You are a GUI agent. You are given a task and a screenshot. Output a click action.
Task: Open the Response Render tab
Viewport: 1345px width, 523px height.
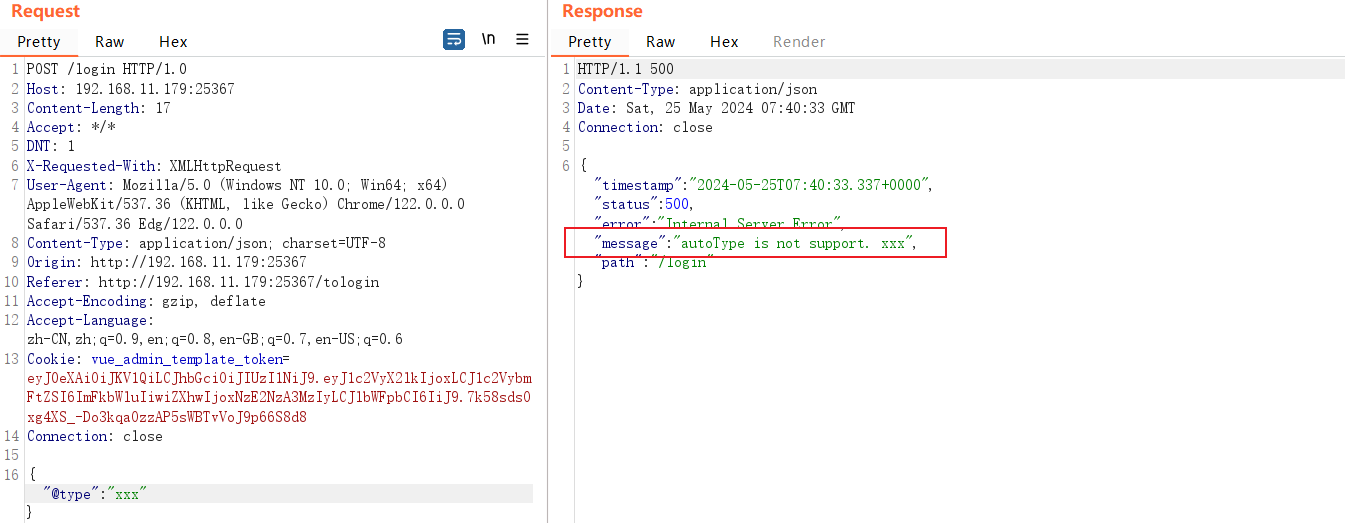[x=799, y=42]
